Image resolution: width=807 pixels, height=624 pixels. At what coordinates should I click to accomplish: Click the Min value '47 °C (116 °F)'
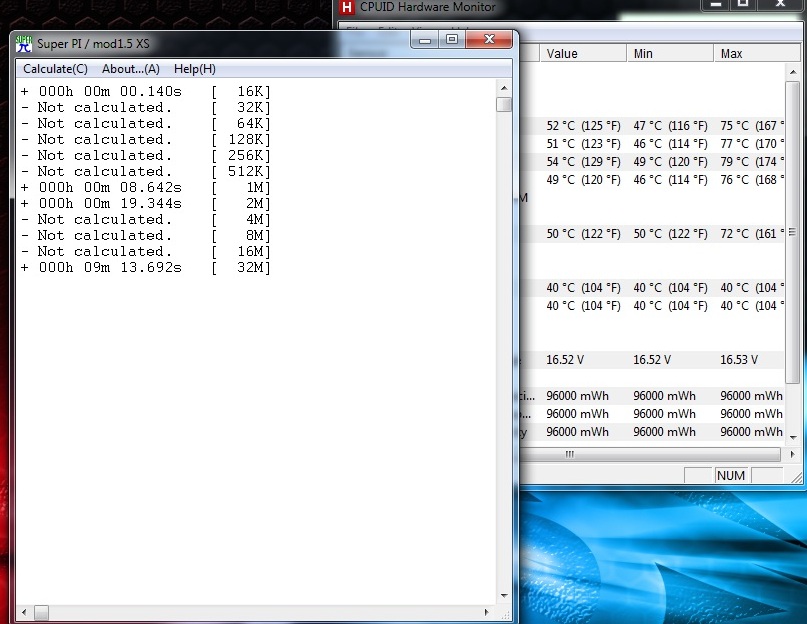tap(670, 126)
